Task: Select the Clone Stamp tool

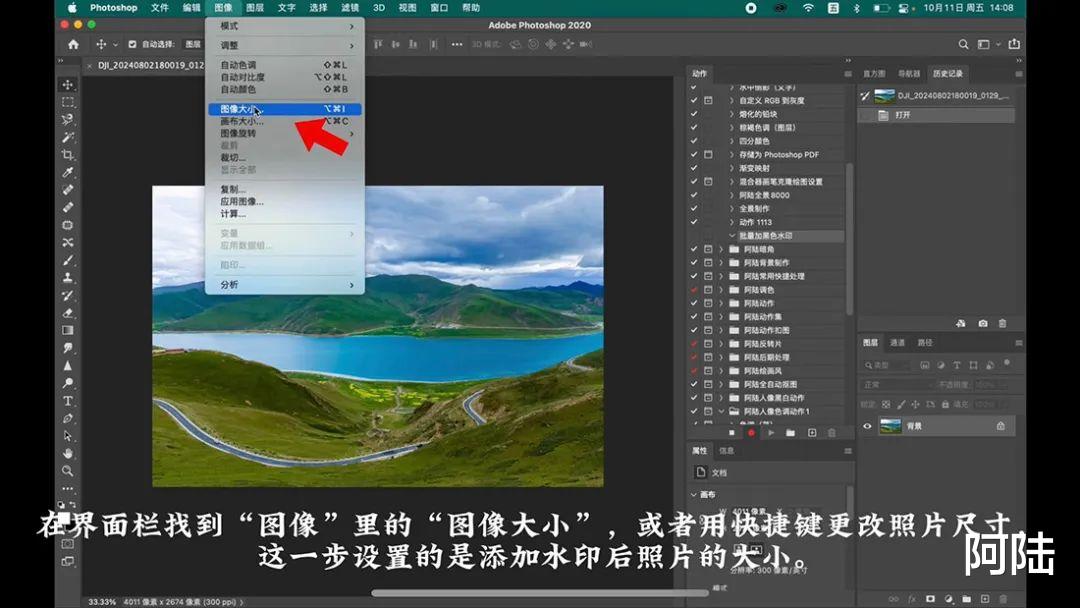Action: (x=68, y=277)
